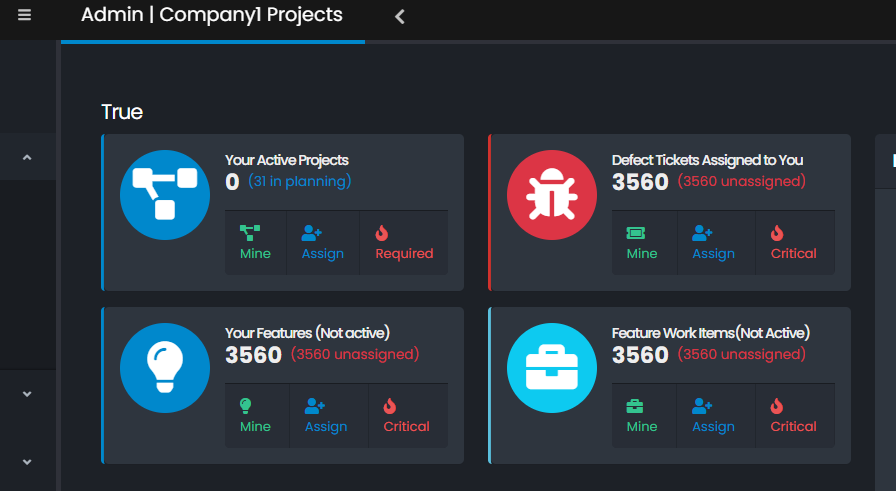Open the '31 in planning' projects link
This screenshot has width=896, height=491.
click(299, 181)
